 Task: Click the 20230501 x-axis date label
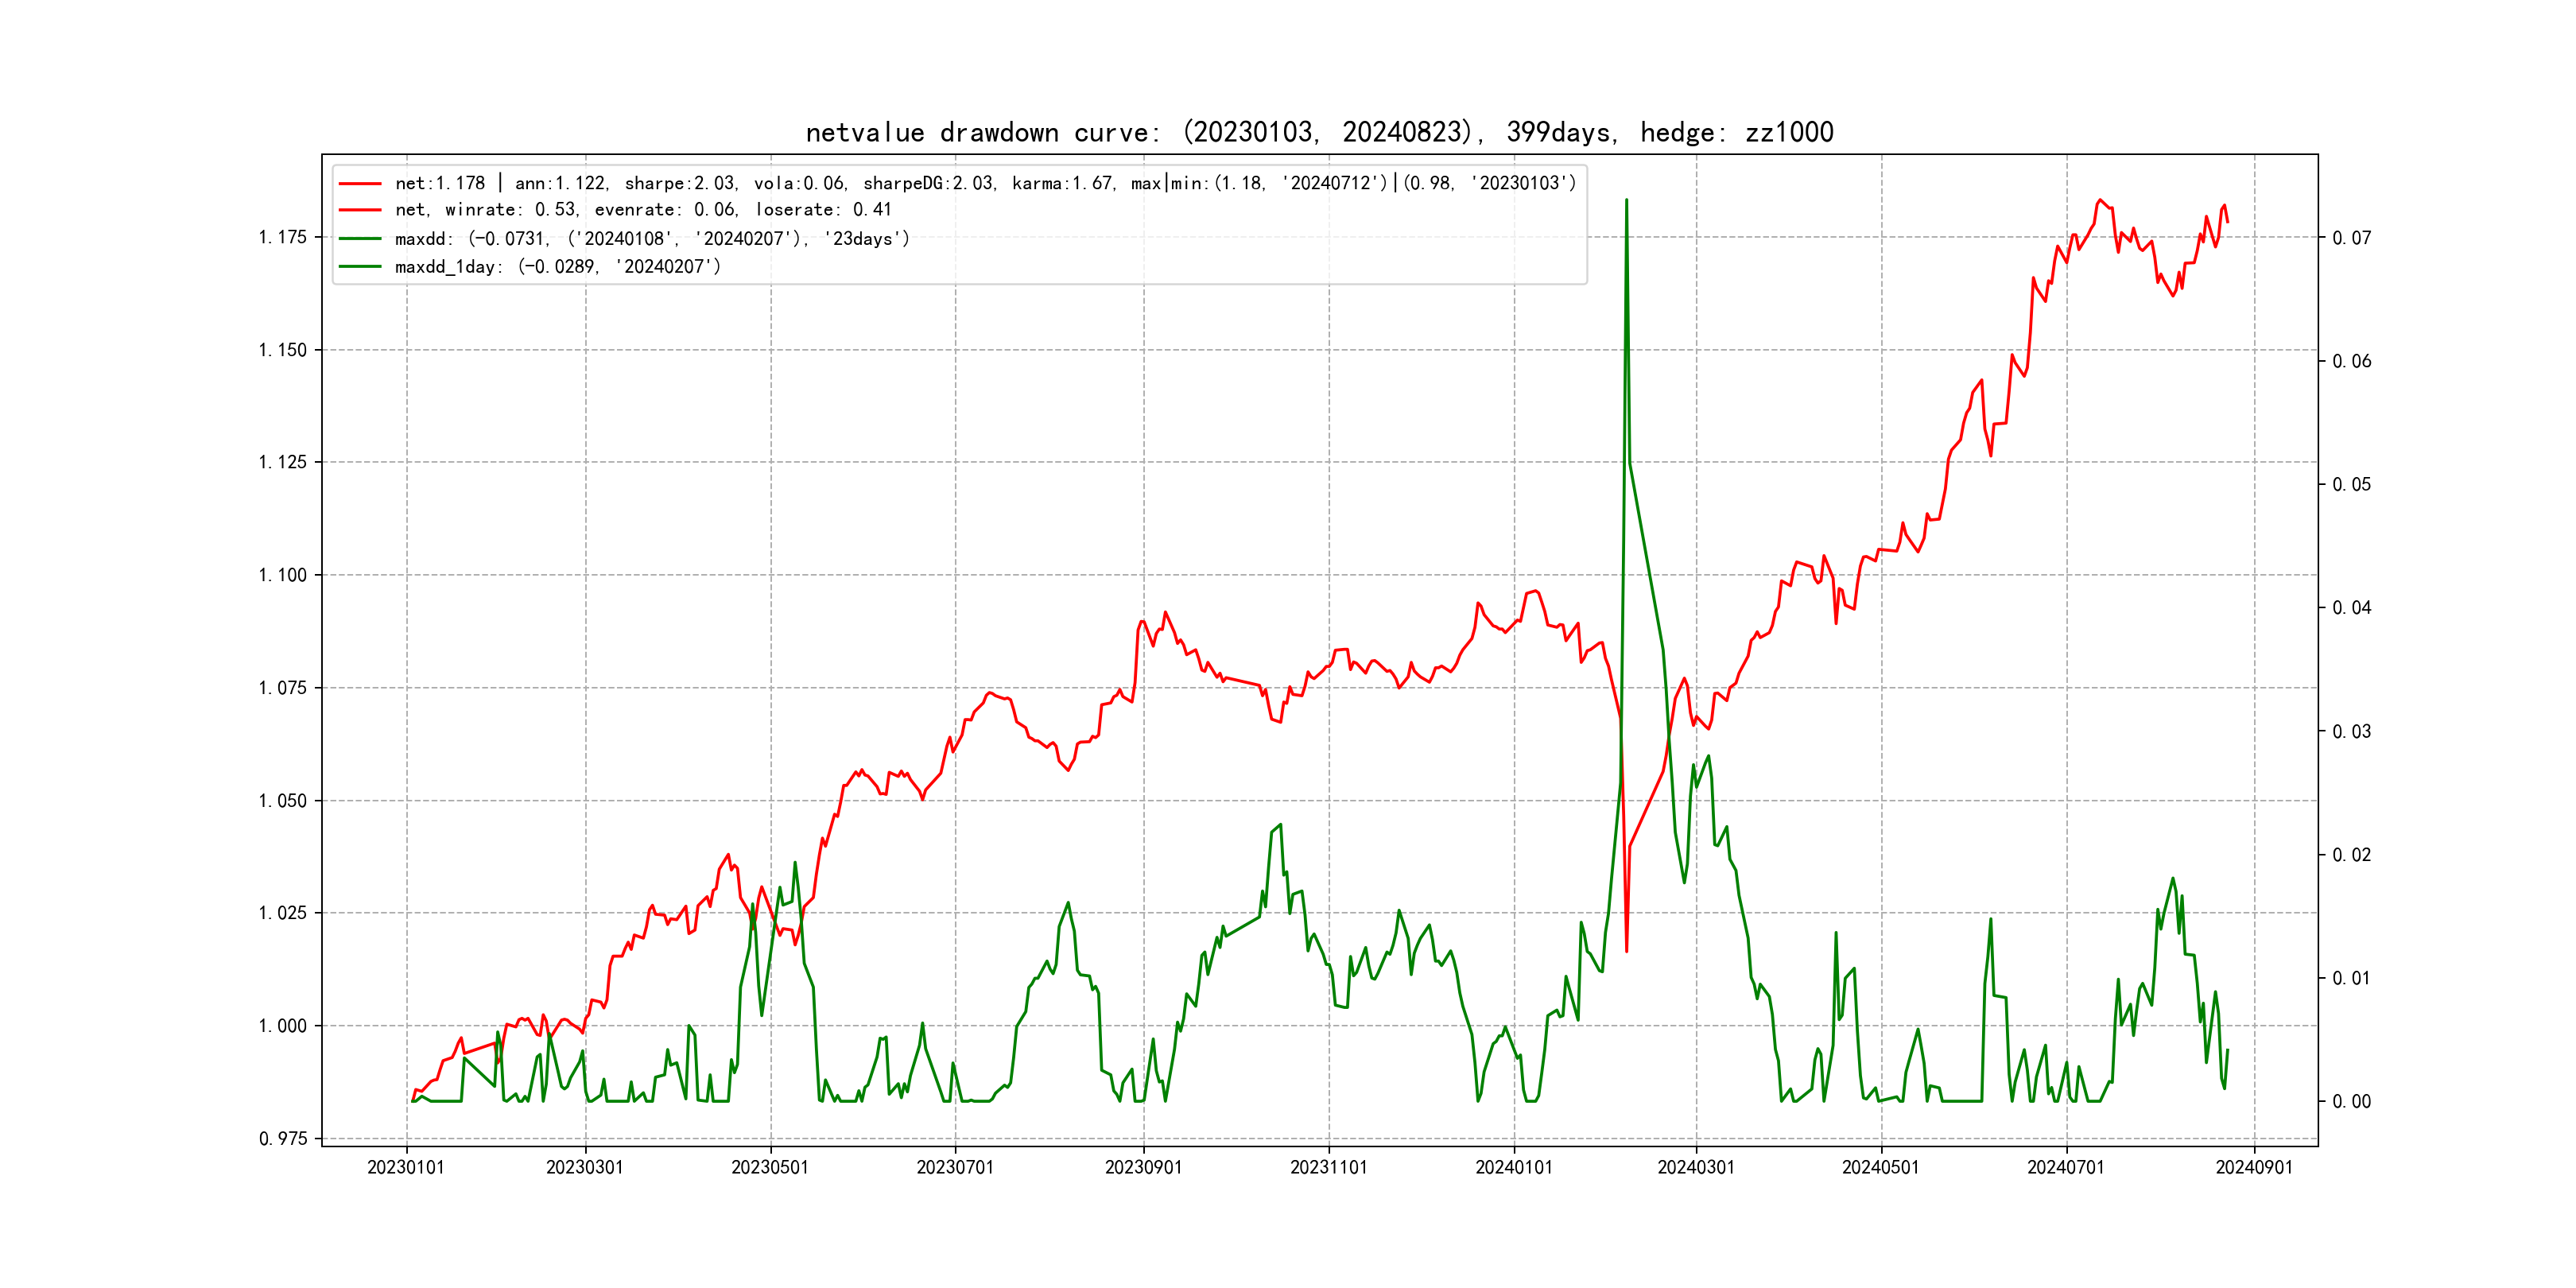pos(770,1168)
